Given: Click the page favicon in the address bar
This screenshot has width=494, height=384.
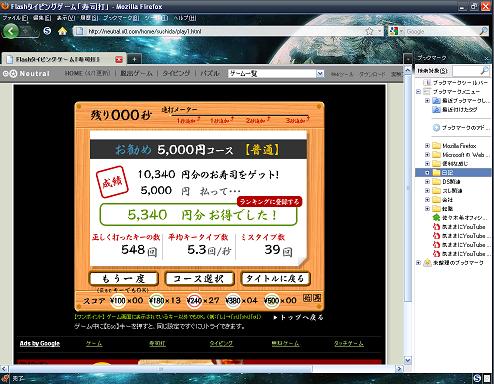Looking at the screenshot, I should click(x=80, y=31).
